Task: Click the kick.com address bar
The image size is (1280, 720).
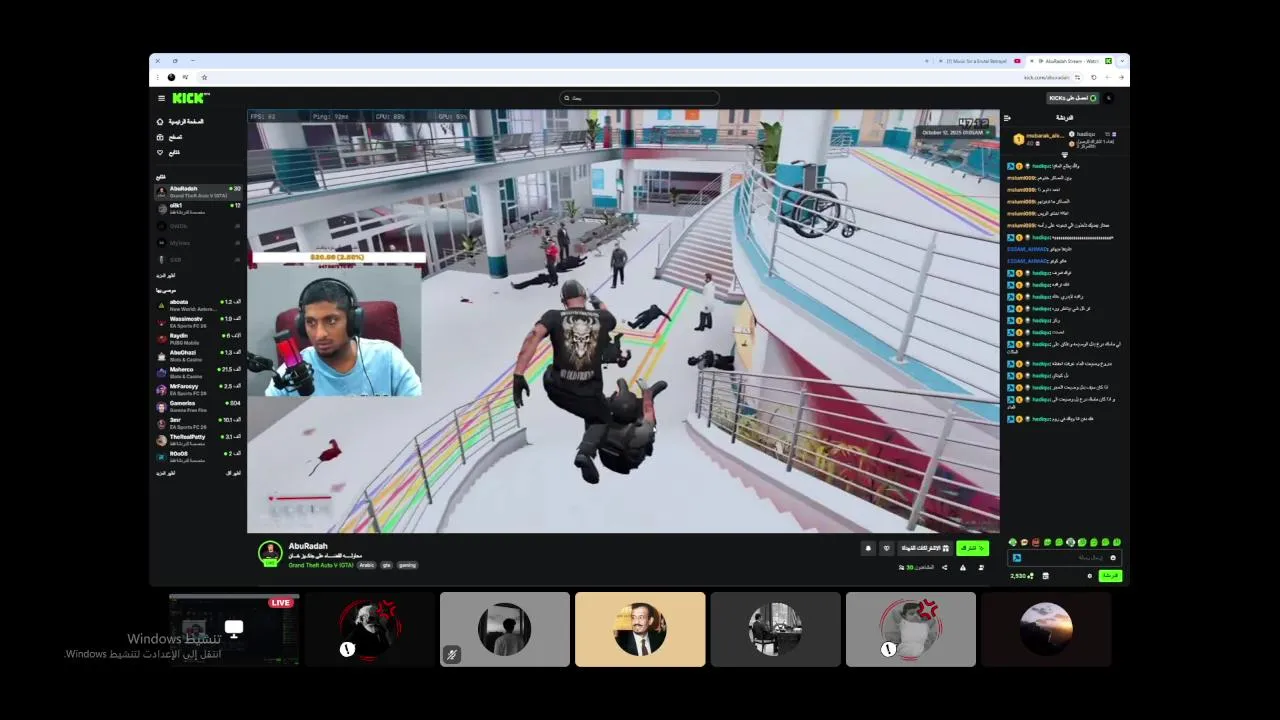Action: [1046, 77]
